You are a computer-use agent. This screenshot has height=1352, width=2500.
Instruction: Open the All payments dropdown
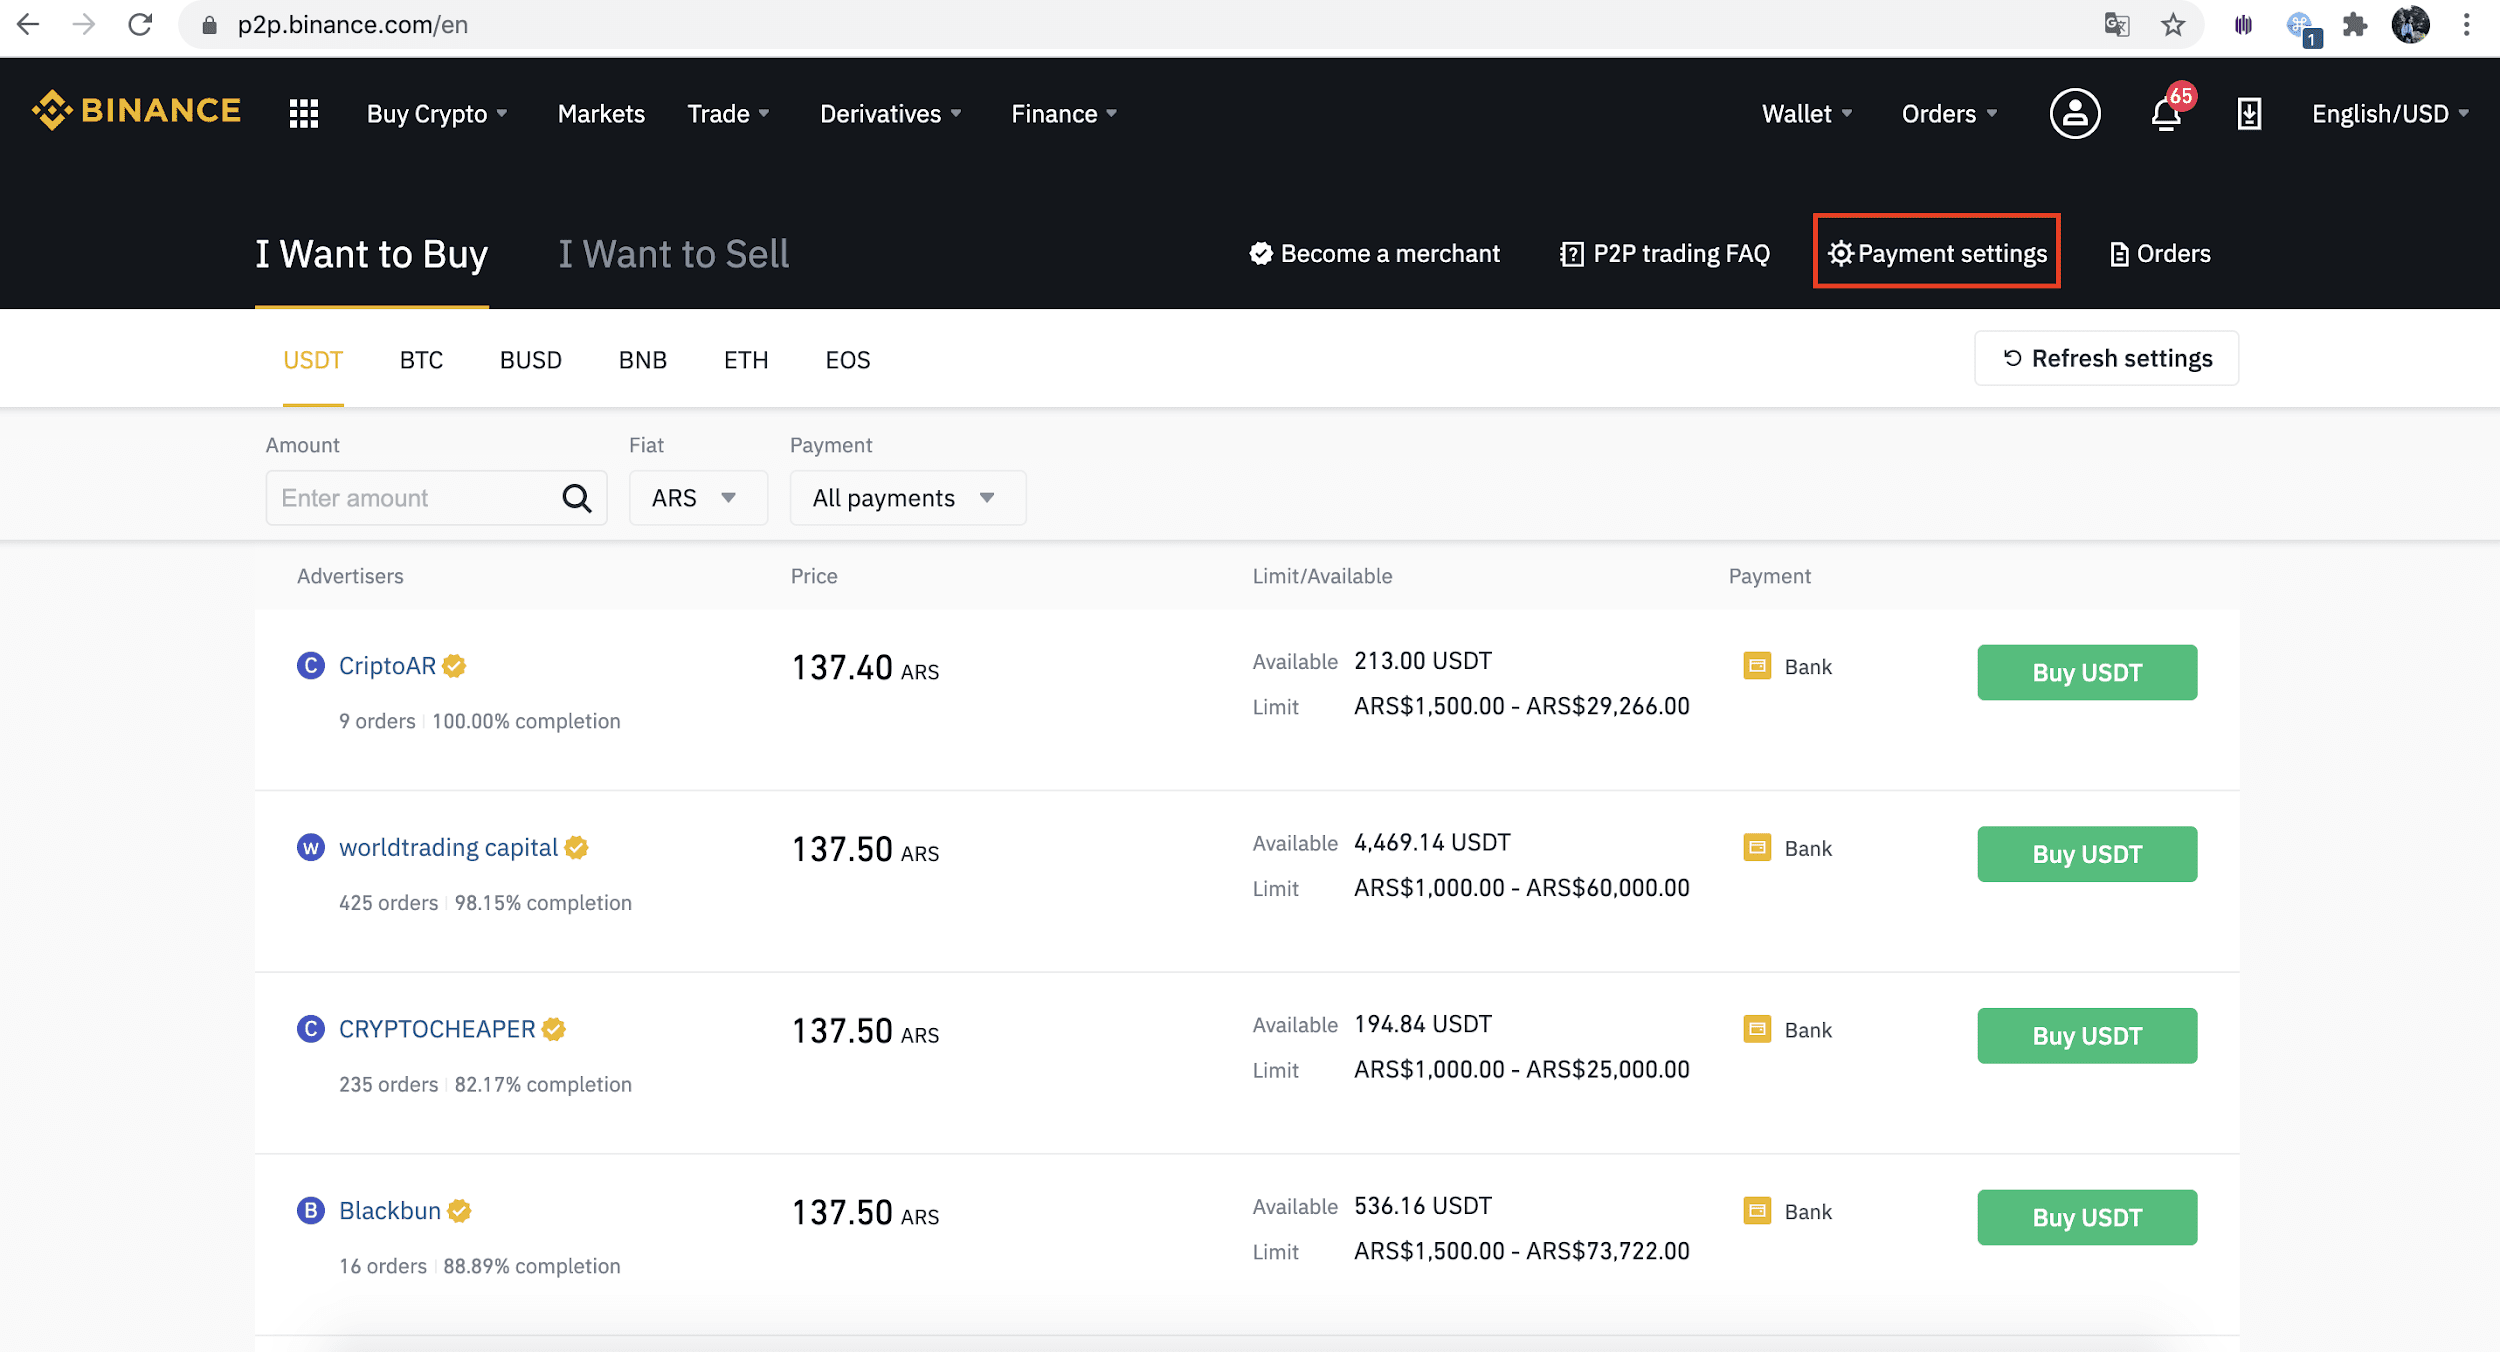click(908, 498)
